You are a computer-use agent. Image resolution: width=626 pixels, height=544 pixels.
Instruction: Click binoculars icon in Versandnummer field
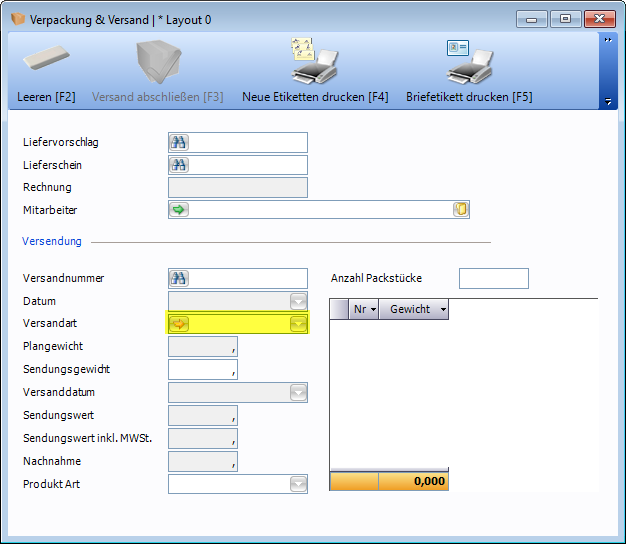179,279
